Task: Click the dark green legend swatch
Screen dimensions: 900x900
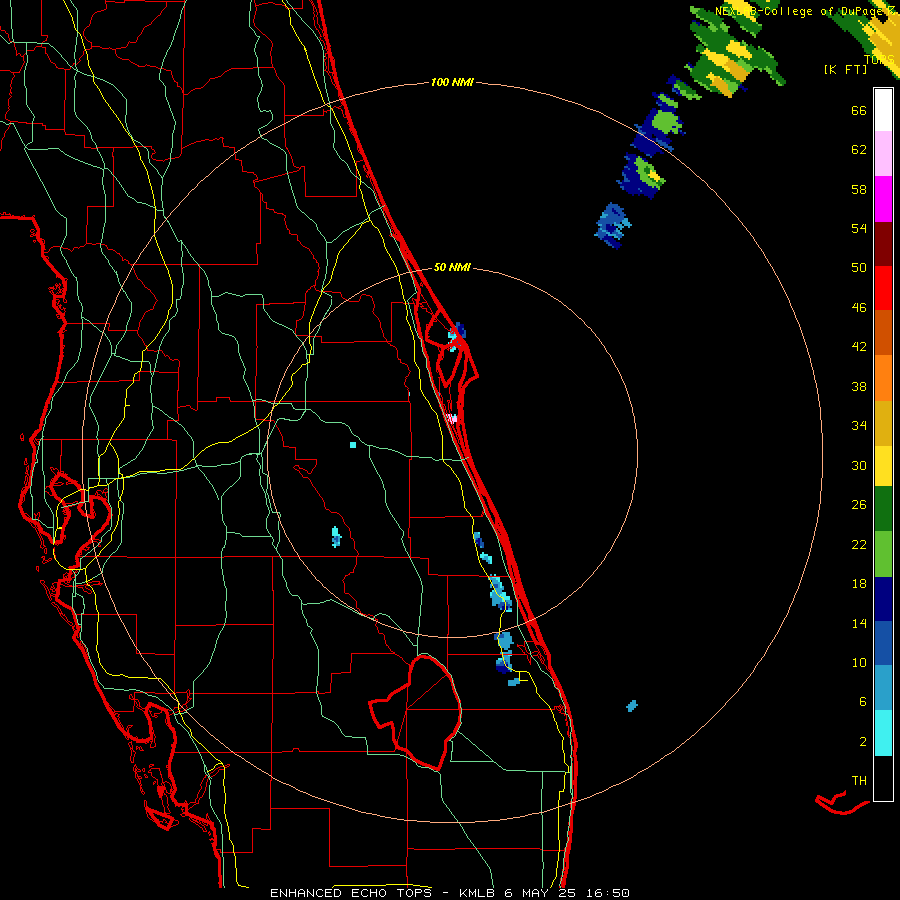Action: (883, 509)
